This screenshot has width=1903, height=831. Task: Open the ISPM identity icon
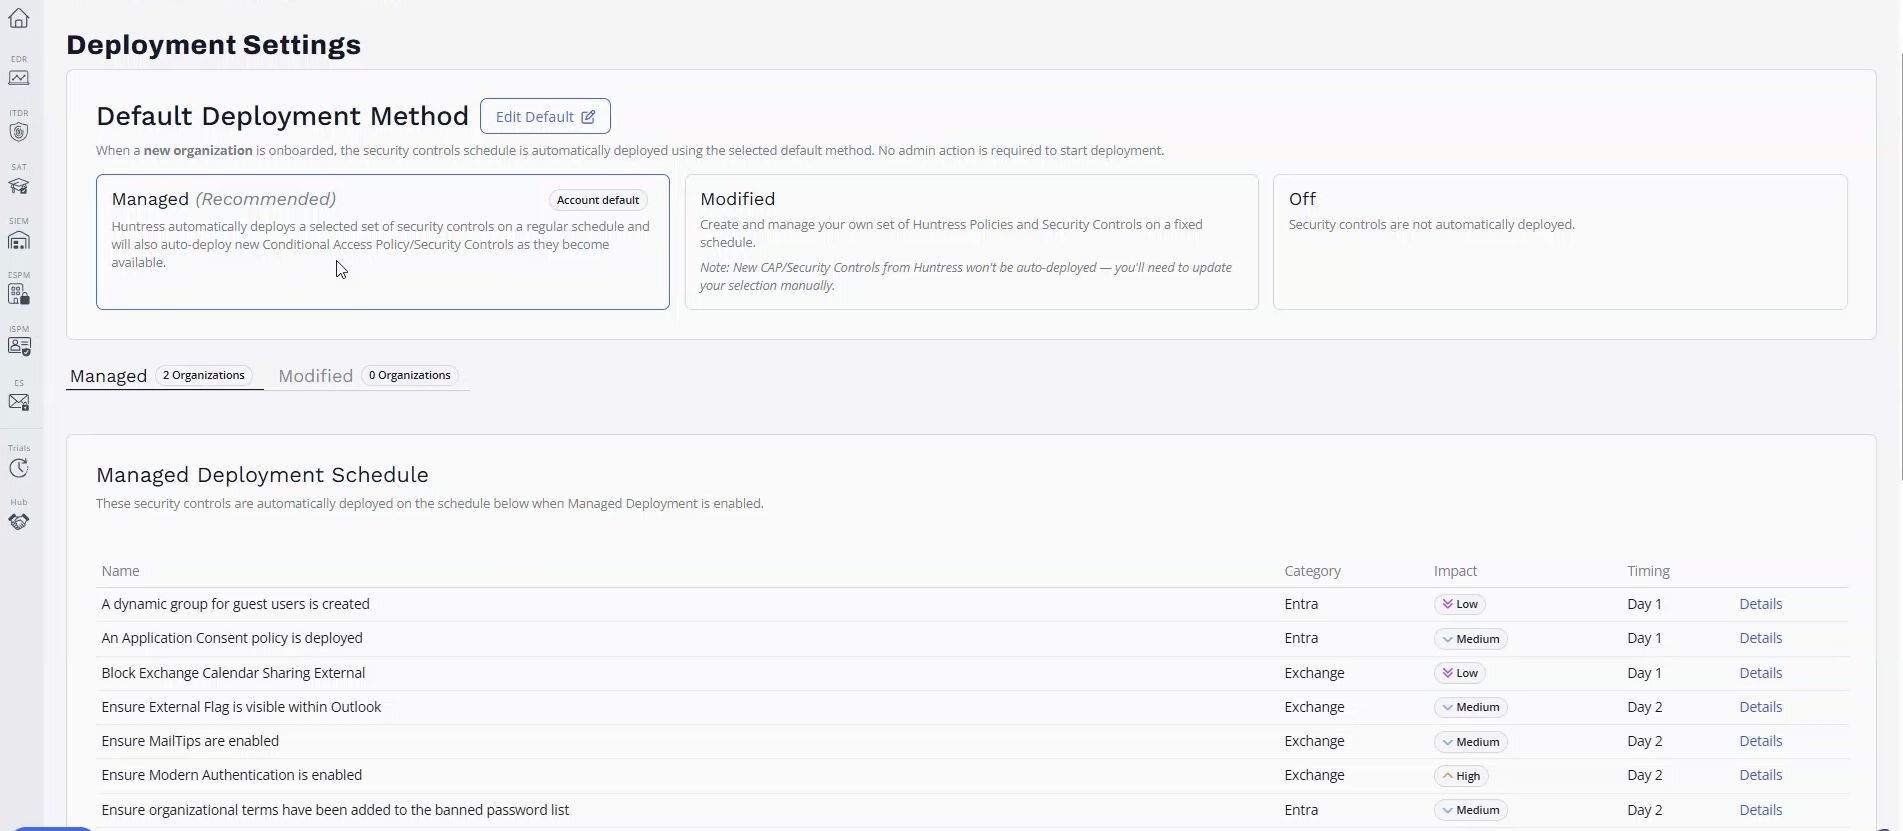coord(19,347)
